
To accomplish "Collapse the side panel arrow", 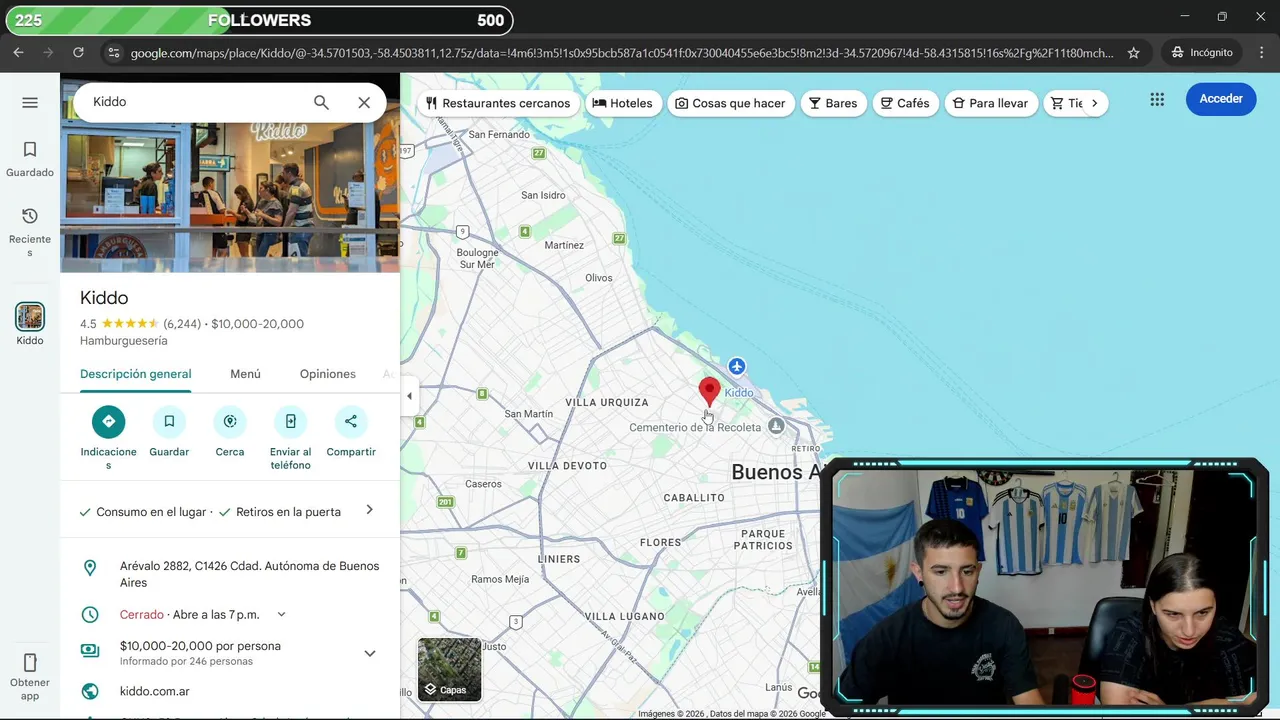I will pyautogui.click(x=409, y=396).
